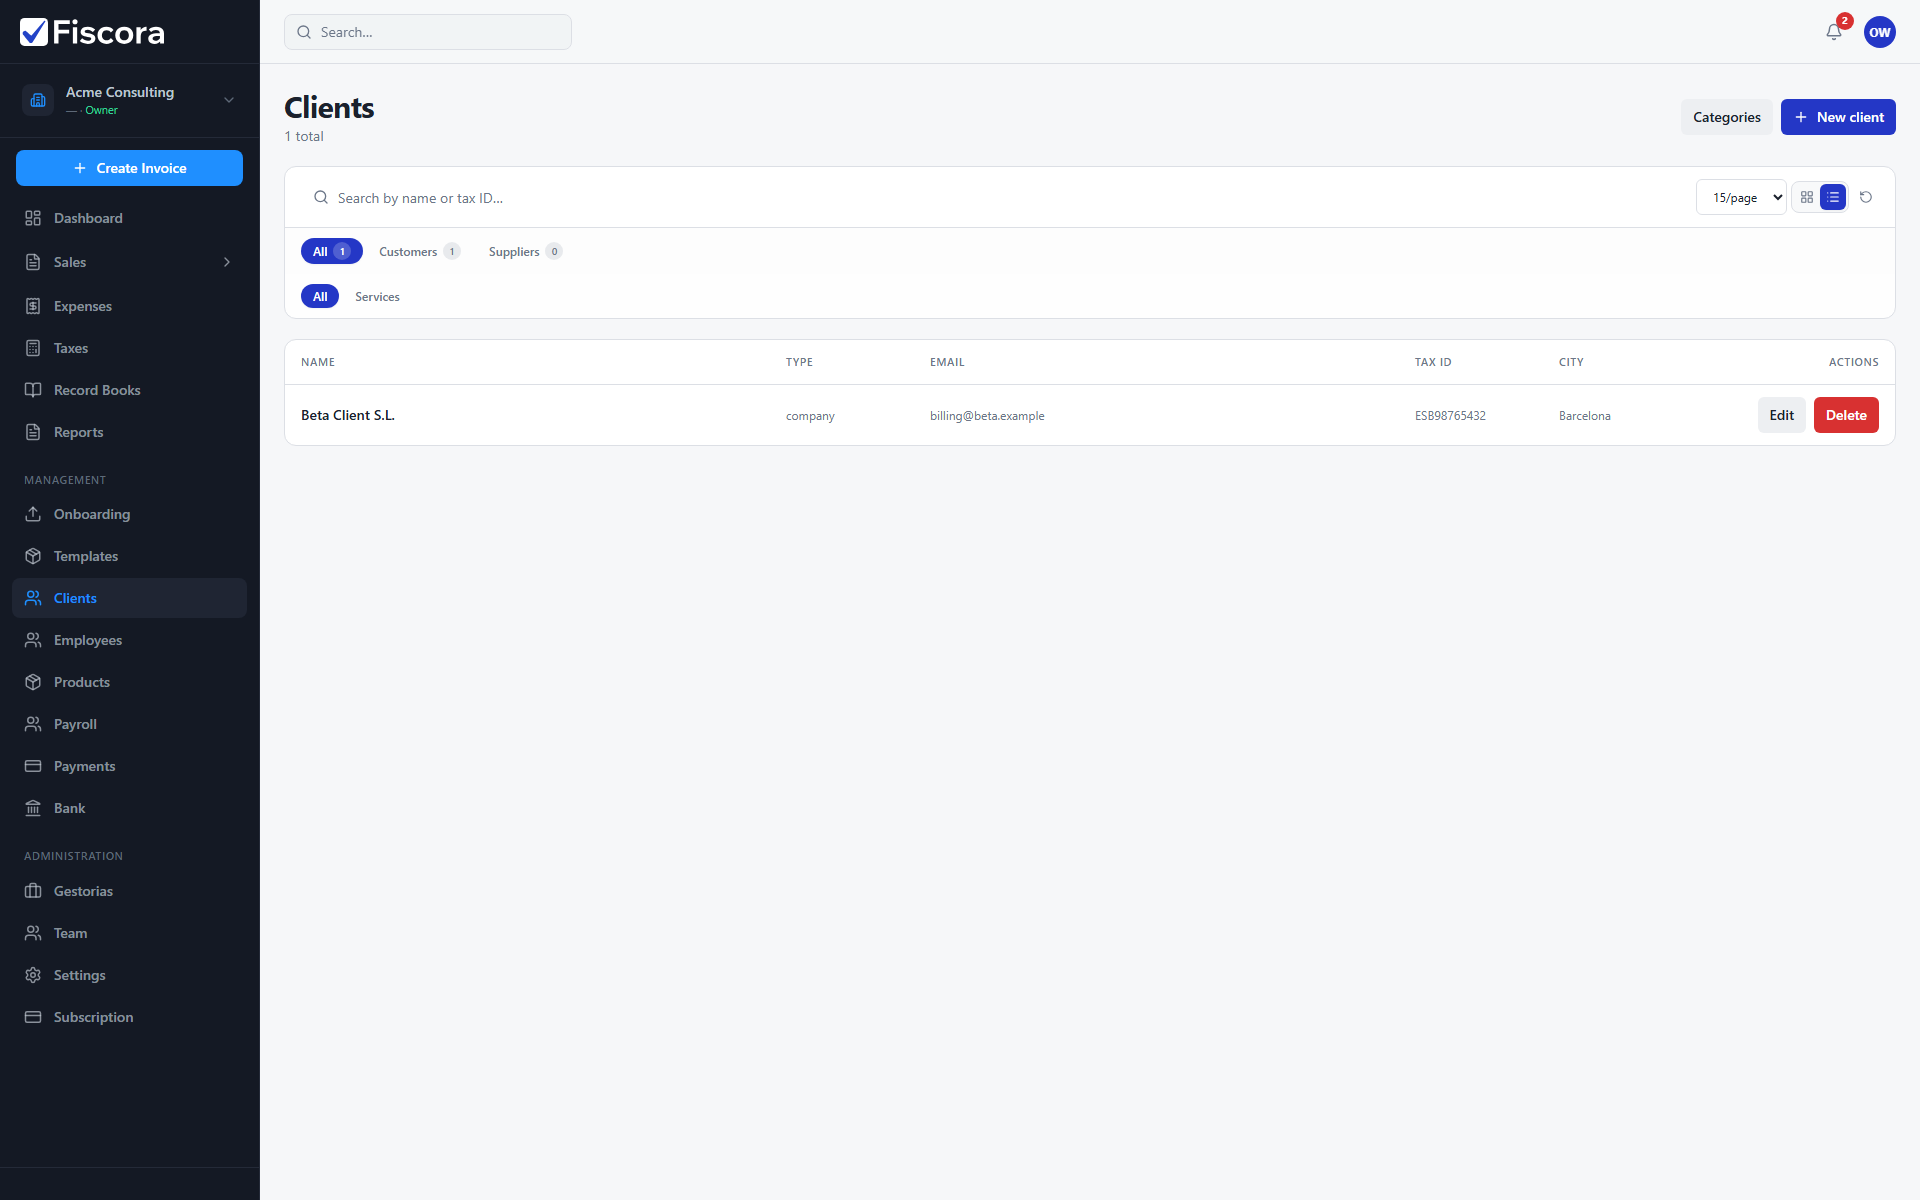The height and width of the screenshot is (1200, 1920).
Task: Open Gestorias via its briefcase icon
Action: [33, 891]
